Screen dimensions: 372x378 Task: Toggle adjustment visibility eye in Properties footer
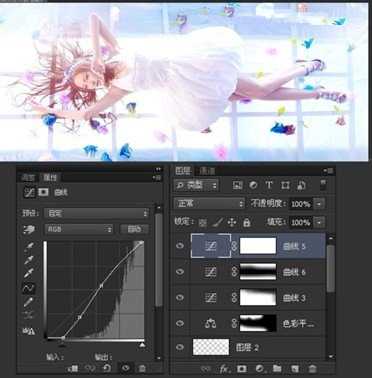pos(125,368)
